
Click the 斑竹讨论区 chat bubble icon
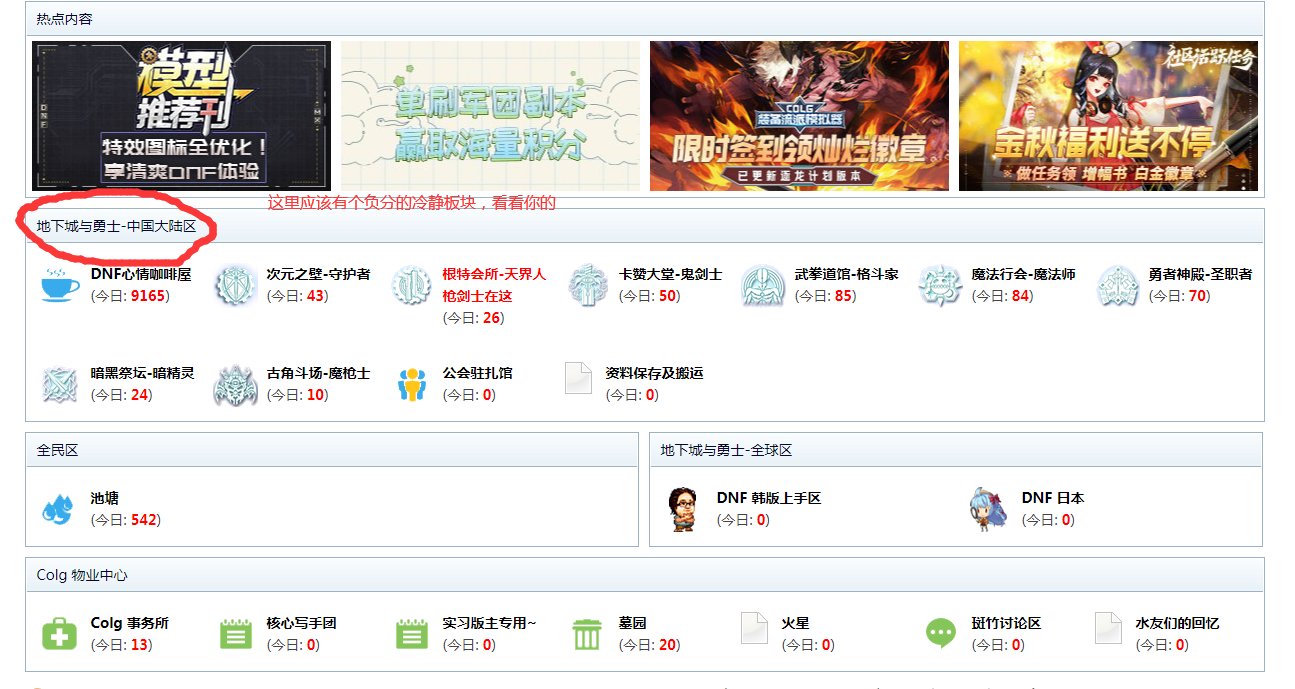[x=941, y=633]
